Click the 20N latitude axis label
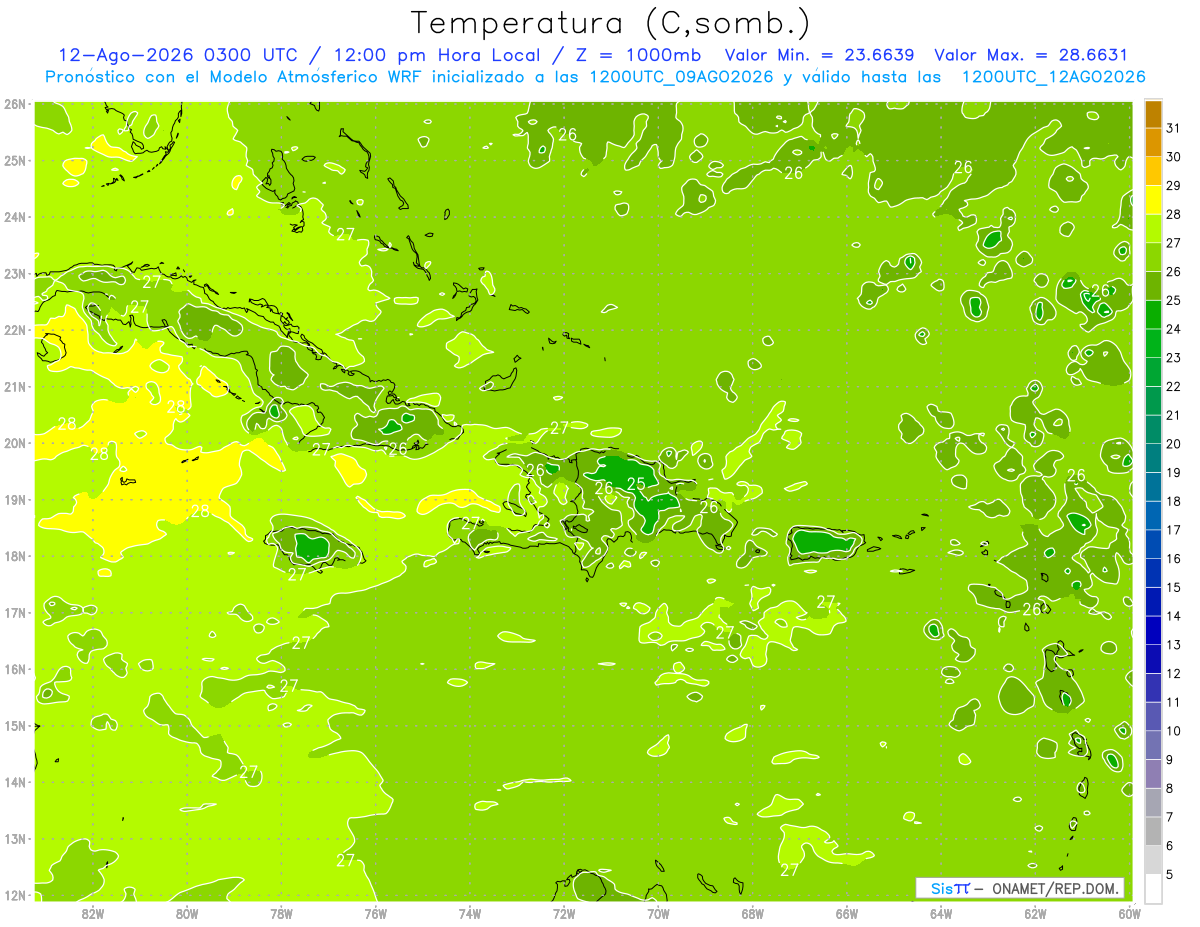 pyautogui.click(x=14, y=443)
